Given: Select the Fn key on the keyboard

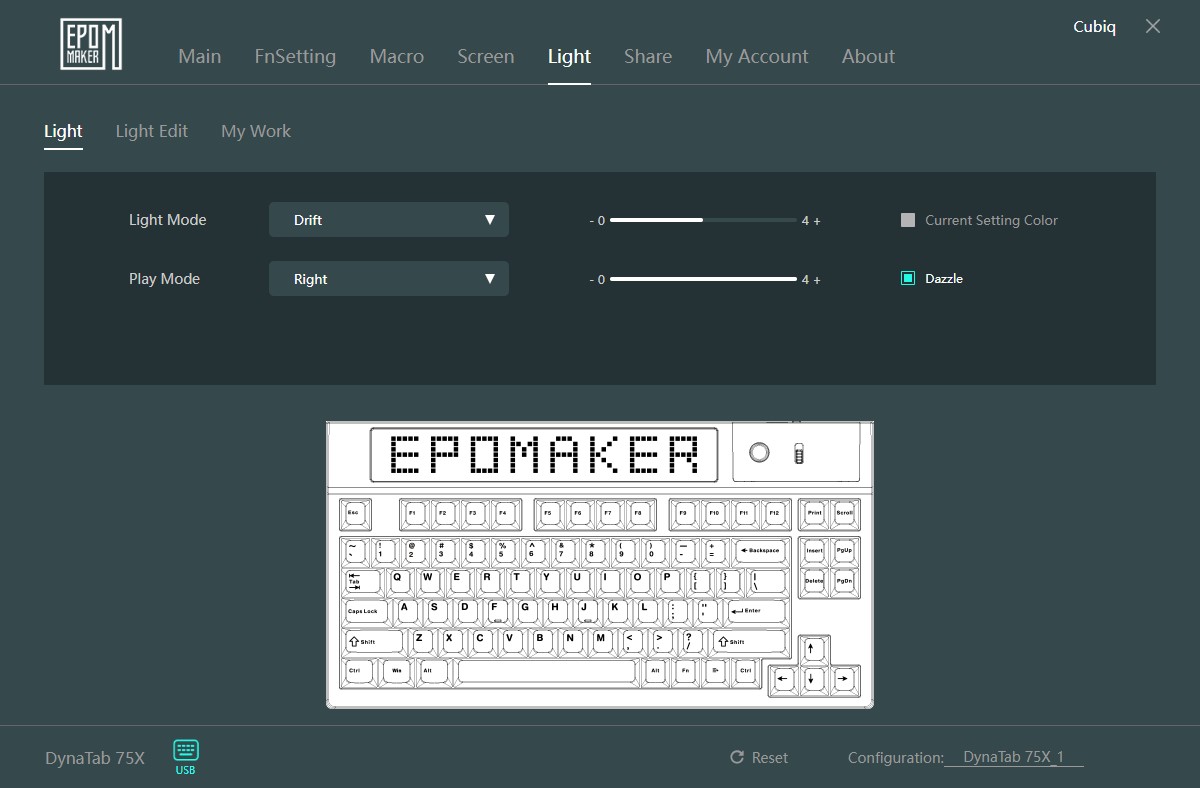Looking at the screenshot, I should coord(685,671).
